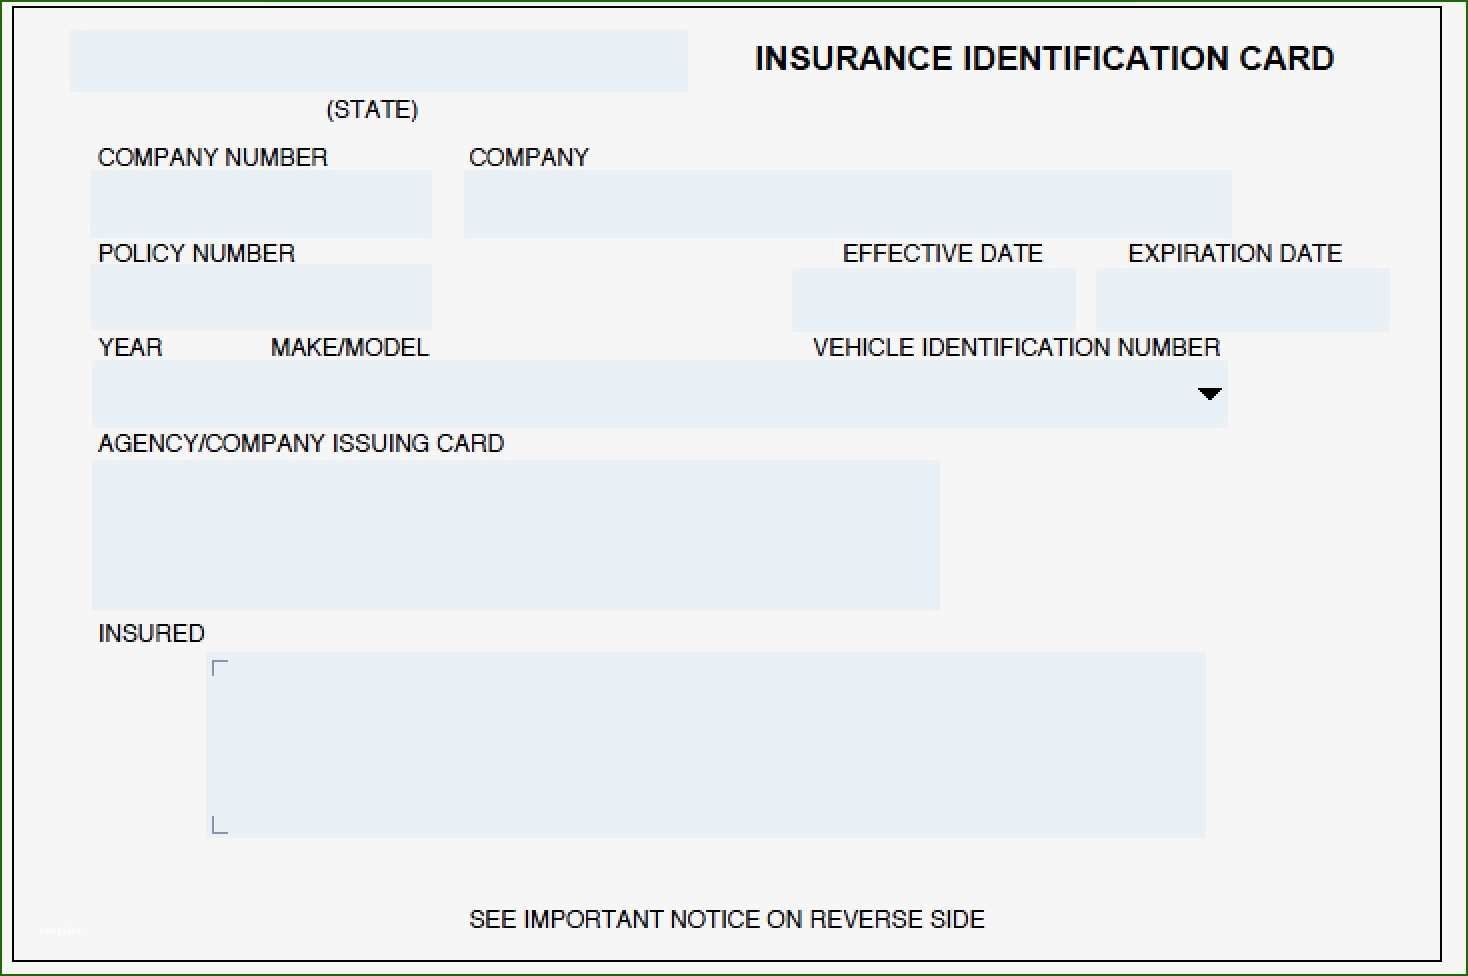This screenshot has height=976, width=1468.
Task: Click the Insurance Identification Card heading
Action: click(1044, 59)
